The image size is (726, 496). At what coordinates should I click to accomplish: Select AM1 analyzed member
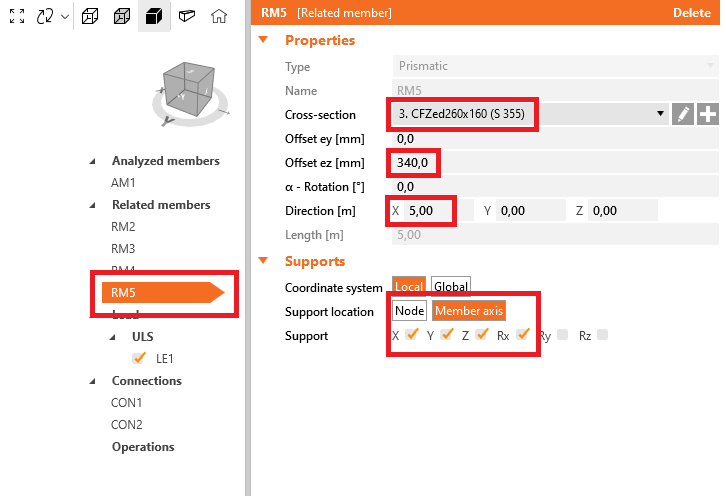pyautogui.click(x=123, y=183)
